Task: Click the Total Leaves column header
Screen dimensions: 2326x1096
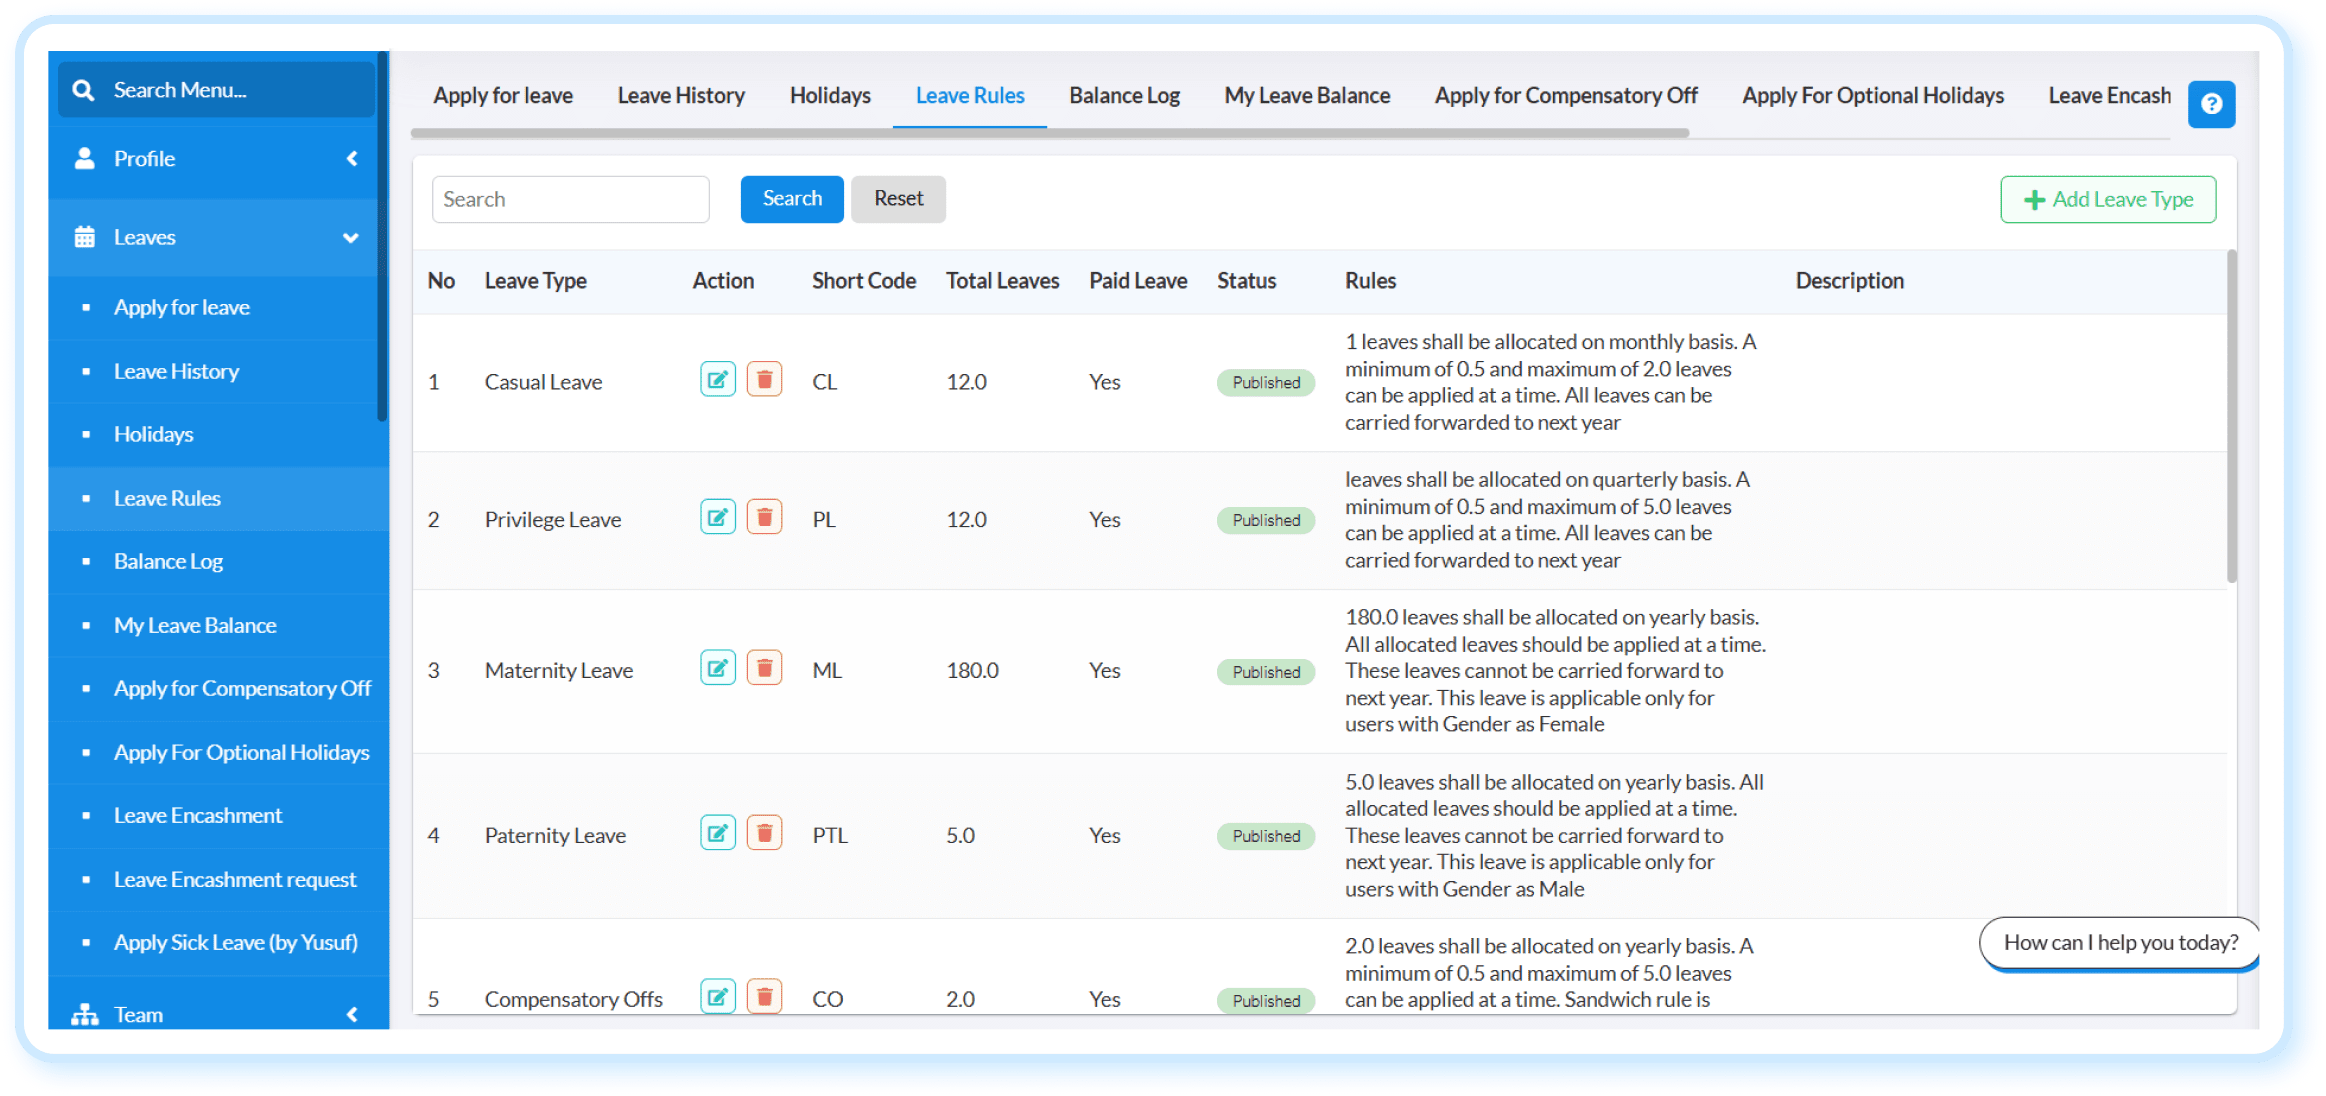Action: point(1002,281)
